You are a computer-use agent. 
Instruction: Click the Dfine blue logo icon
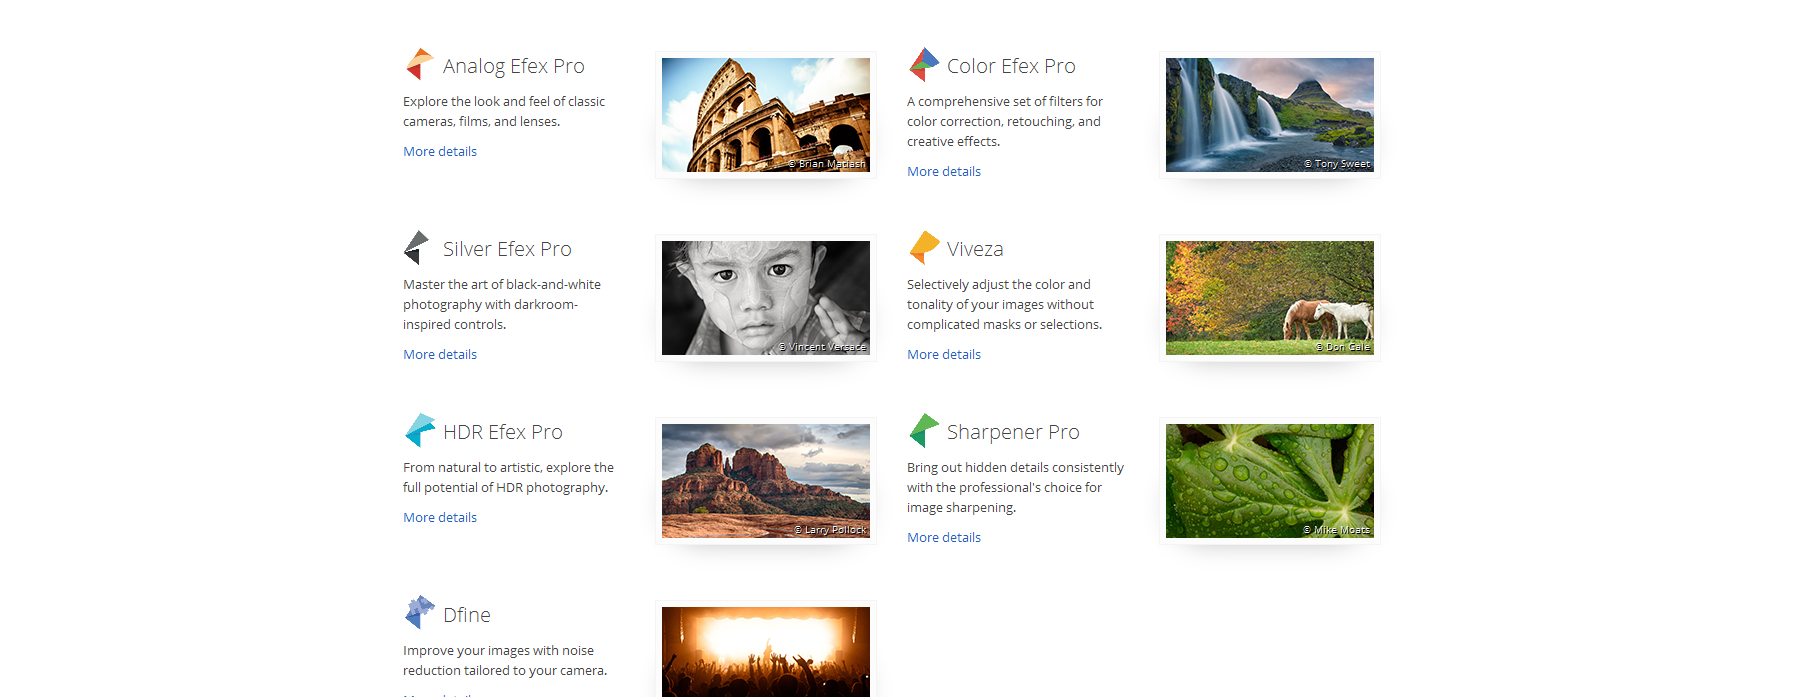420,613
